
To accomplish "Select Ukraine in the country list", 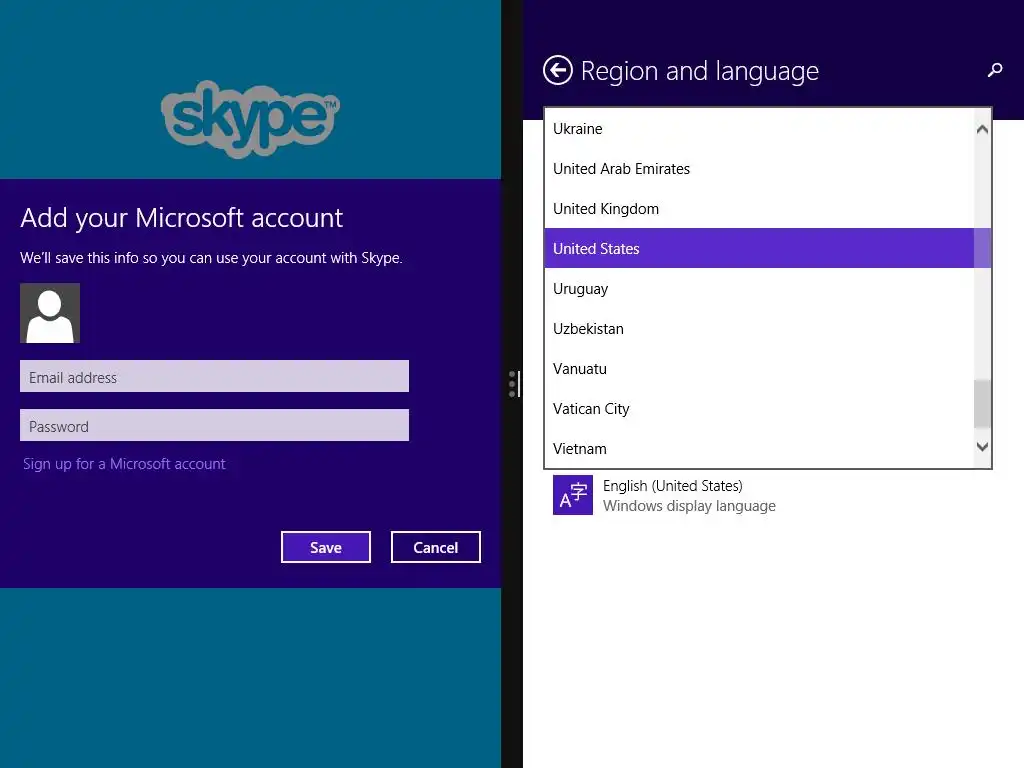I will pyautogui.click(x=759, y=129).
